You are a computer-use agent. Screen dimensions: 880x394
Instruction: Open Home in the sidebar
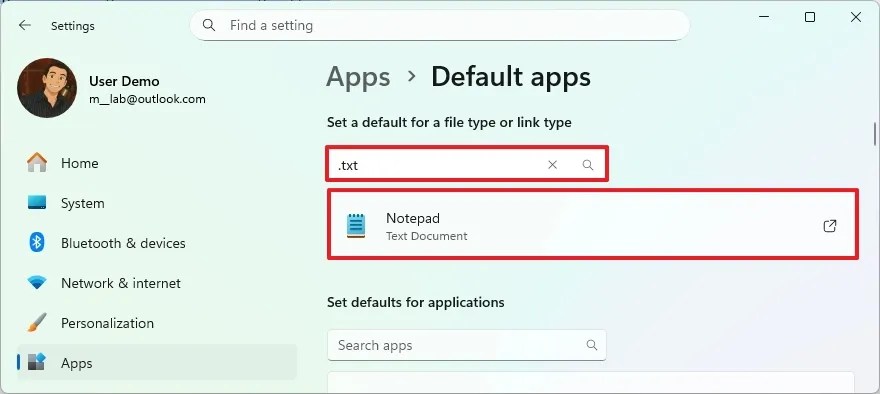coord(157,163)
